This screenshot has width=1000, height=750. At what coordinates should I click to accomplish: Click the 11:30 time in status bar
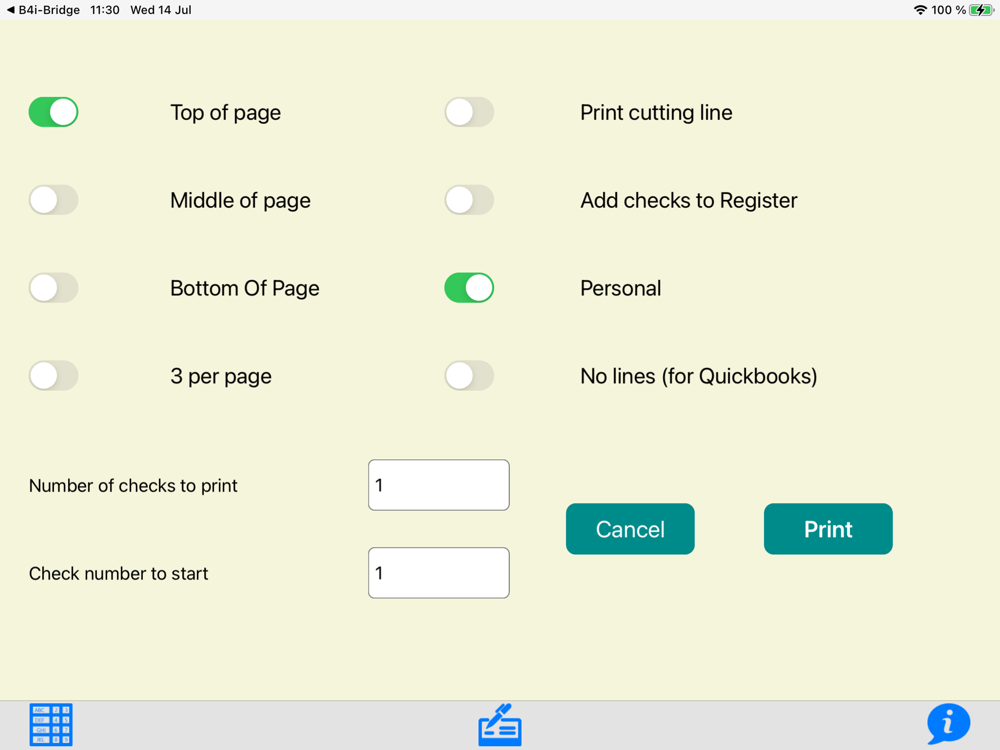coord(105,10)
